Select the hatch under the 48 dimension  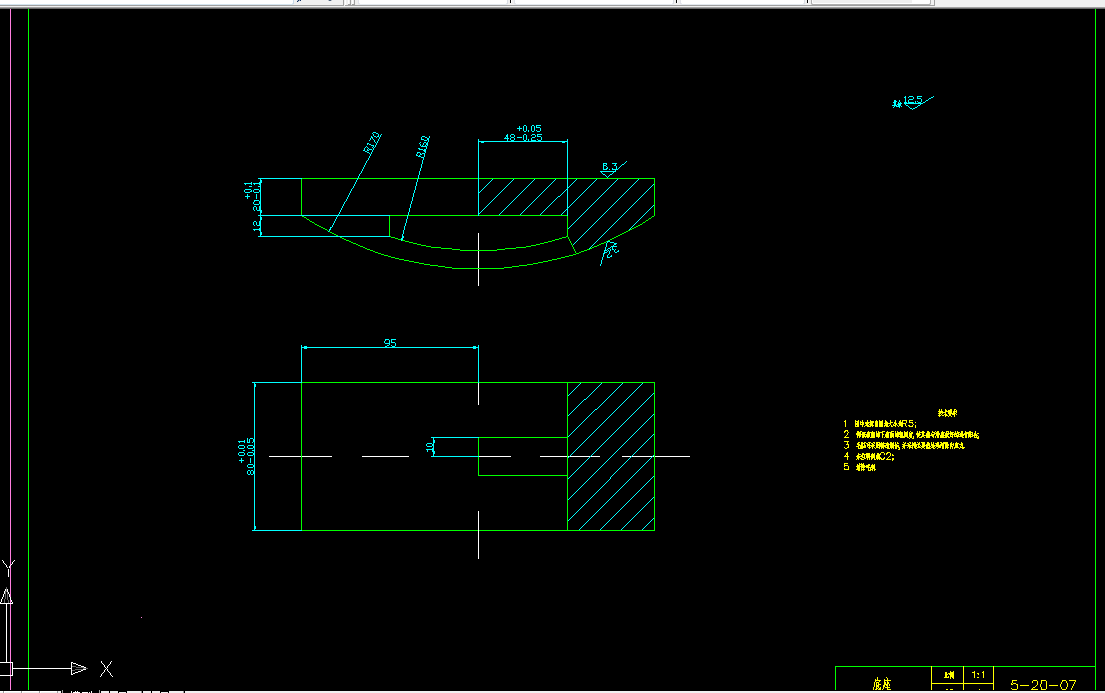(x=523, y=197)
